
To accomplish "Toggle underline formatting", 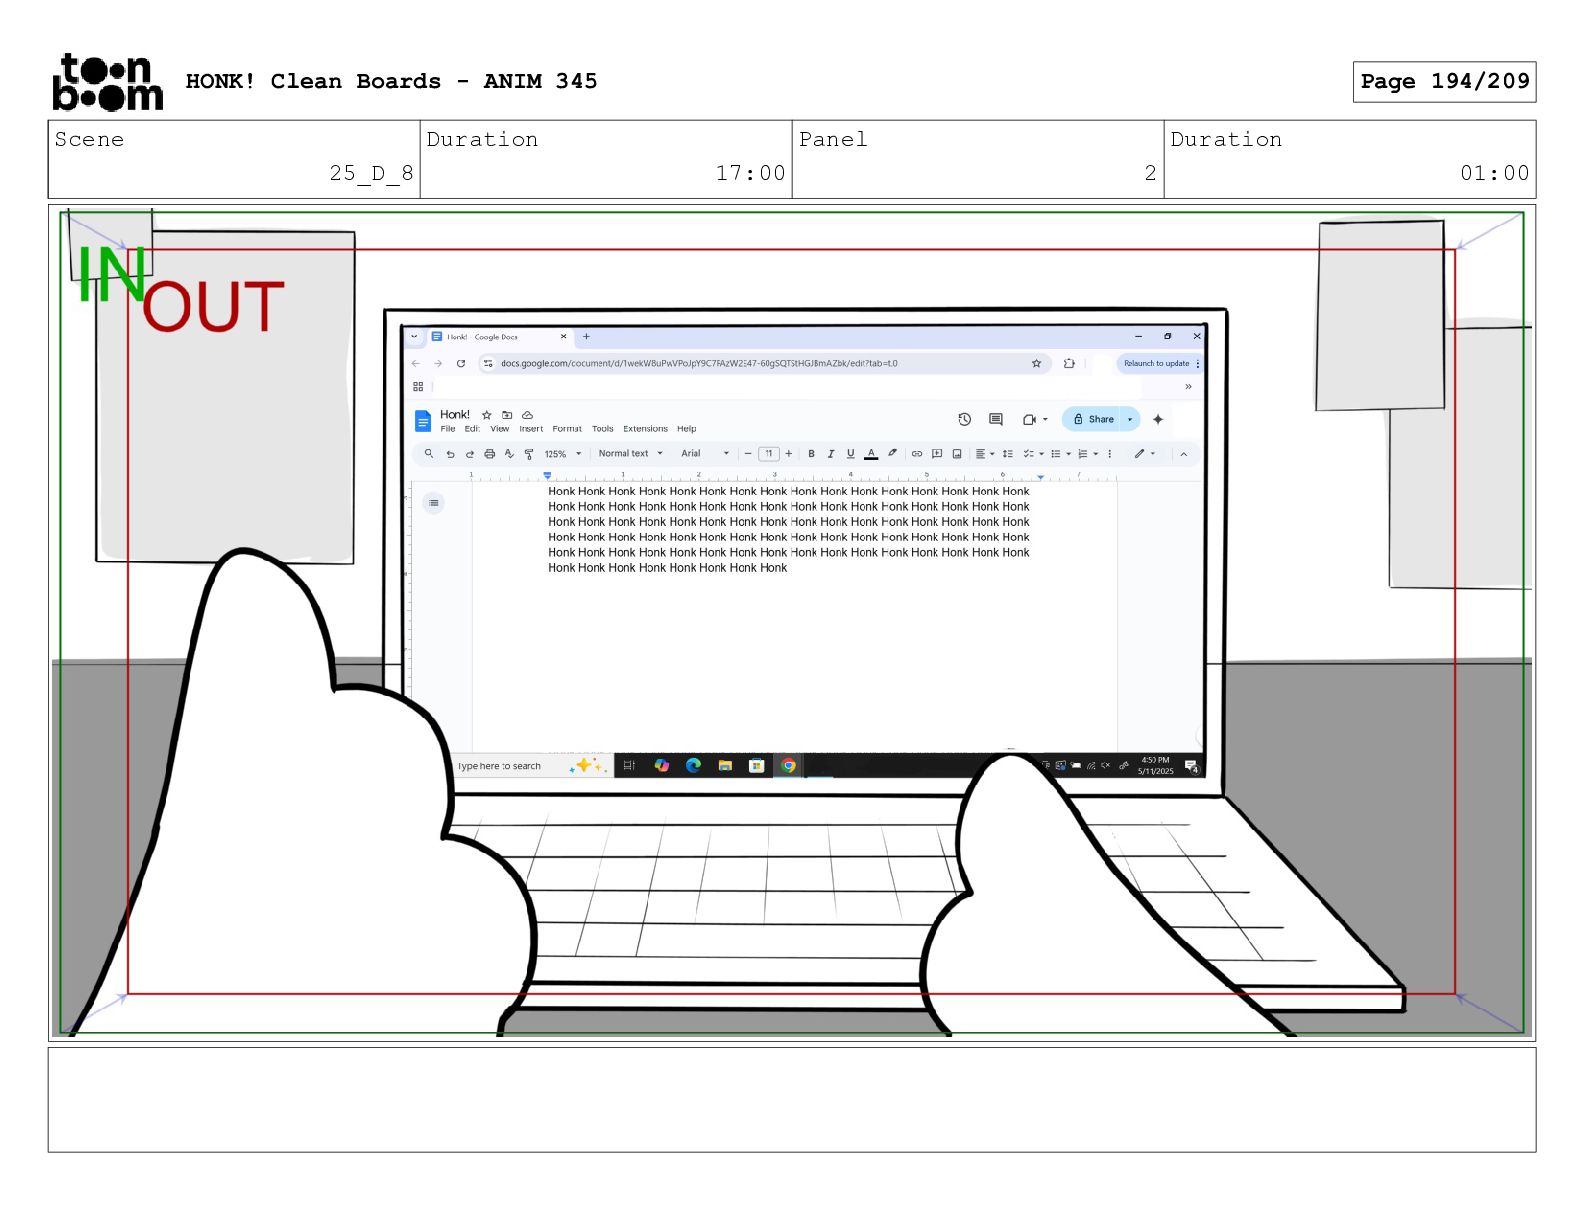I will 851,454.
